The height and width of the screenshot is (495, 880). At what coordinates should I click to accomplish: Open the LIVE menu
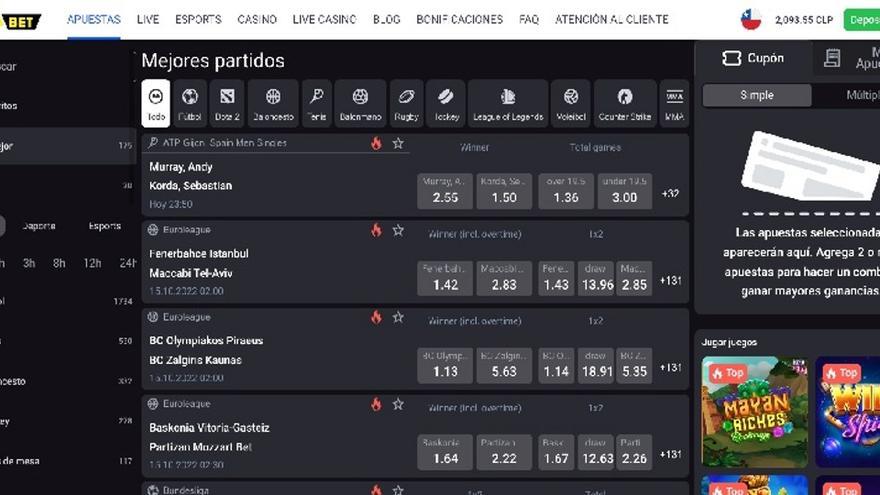tap(148, 20)
